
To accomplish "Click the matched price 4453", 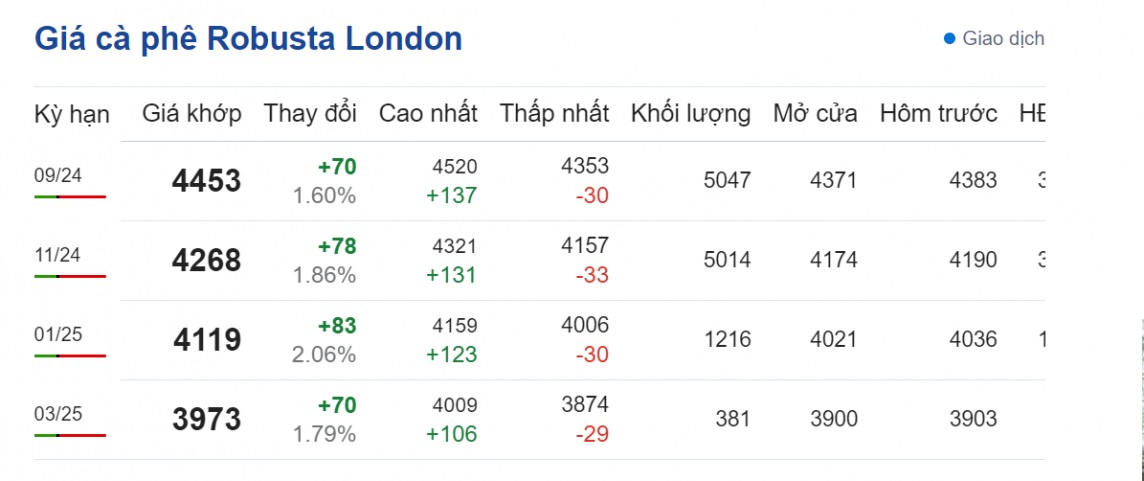I will pos(206,181).
